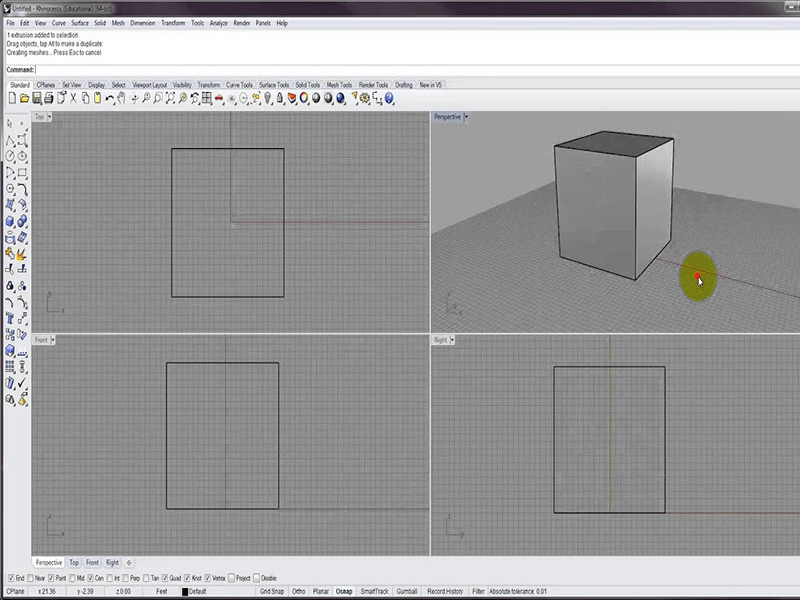Click the Print icon in the toolbar

(49, 98)
